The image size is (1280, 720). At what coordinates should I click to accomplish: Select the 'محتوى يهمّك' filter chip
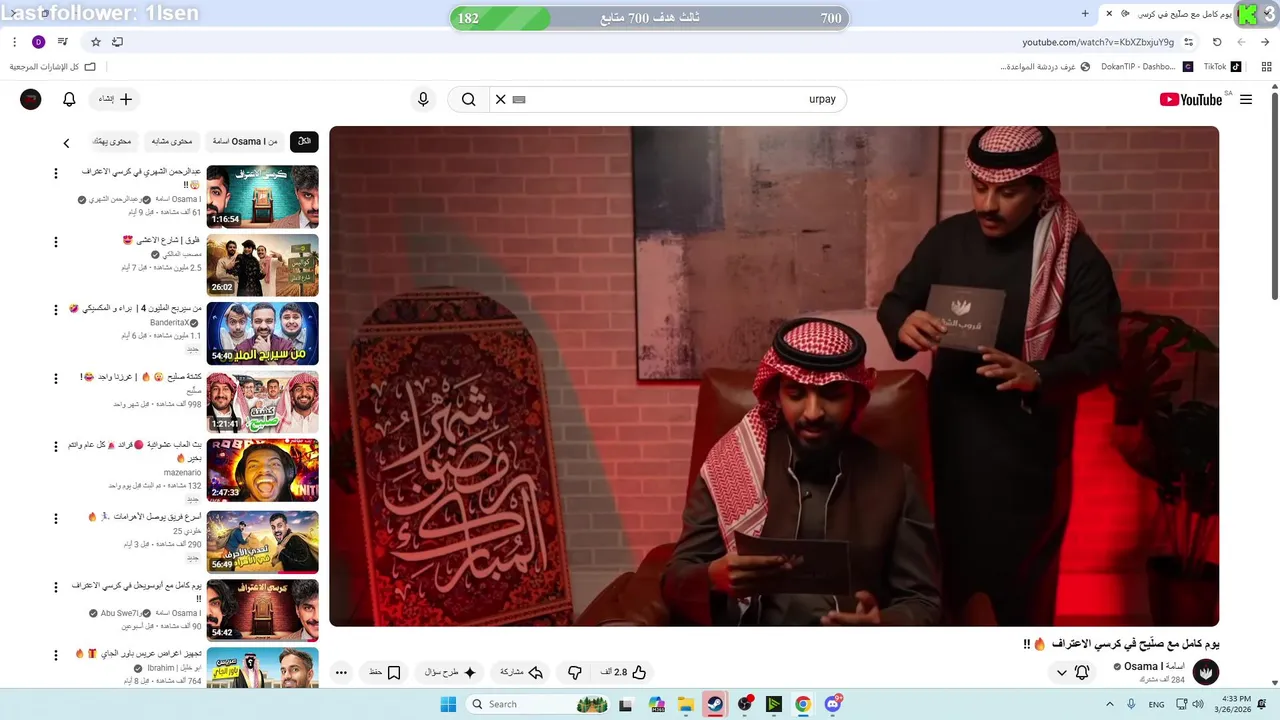[112, 142]
